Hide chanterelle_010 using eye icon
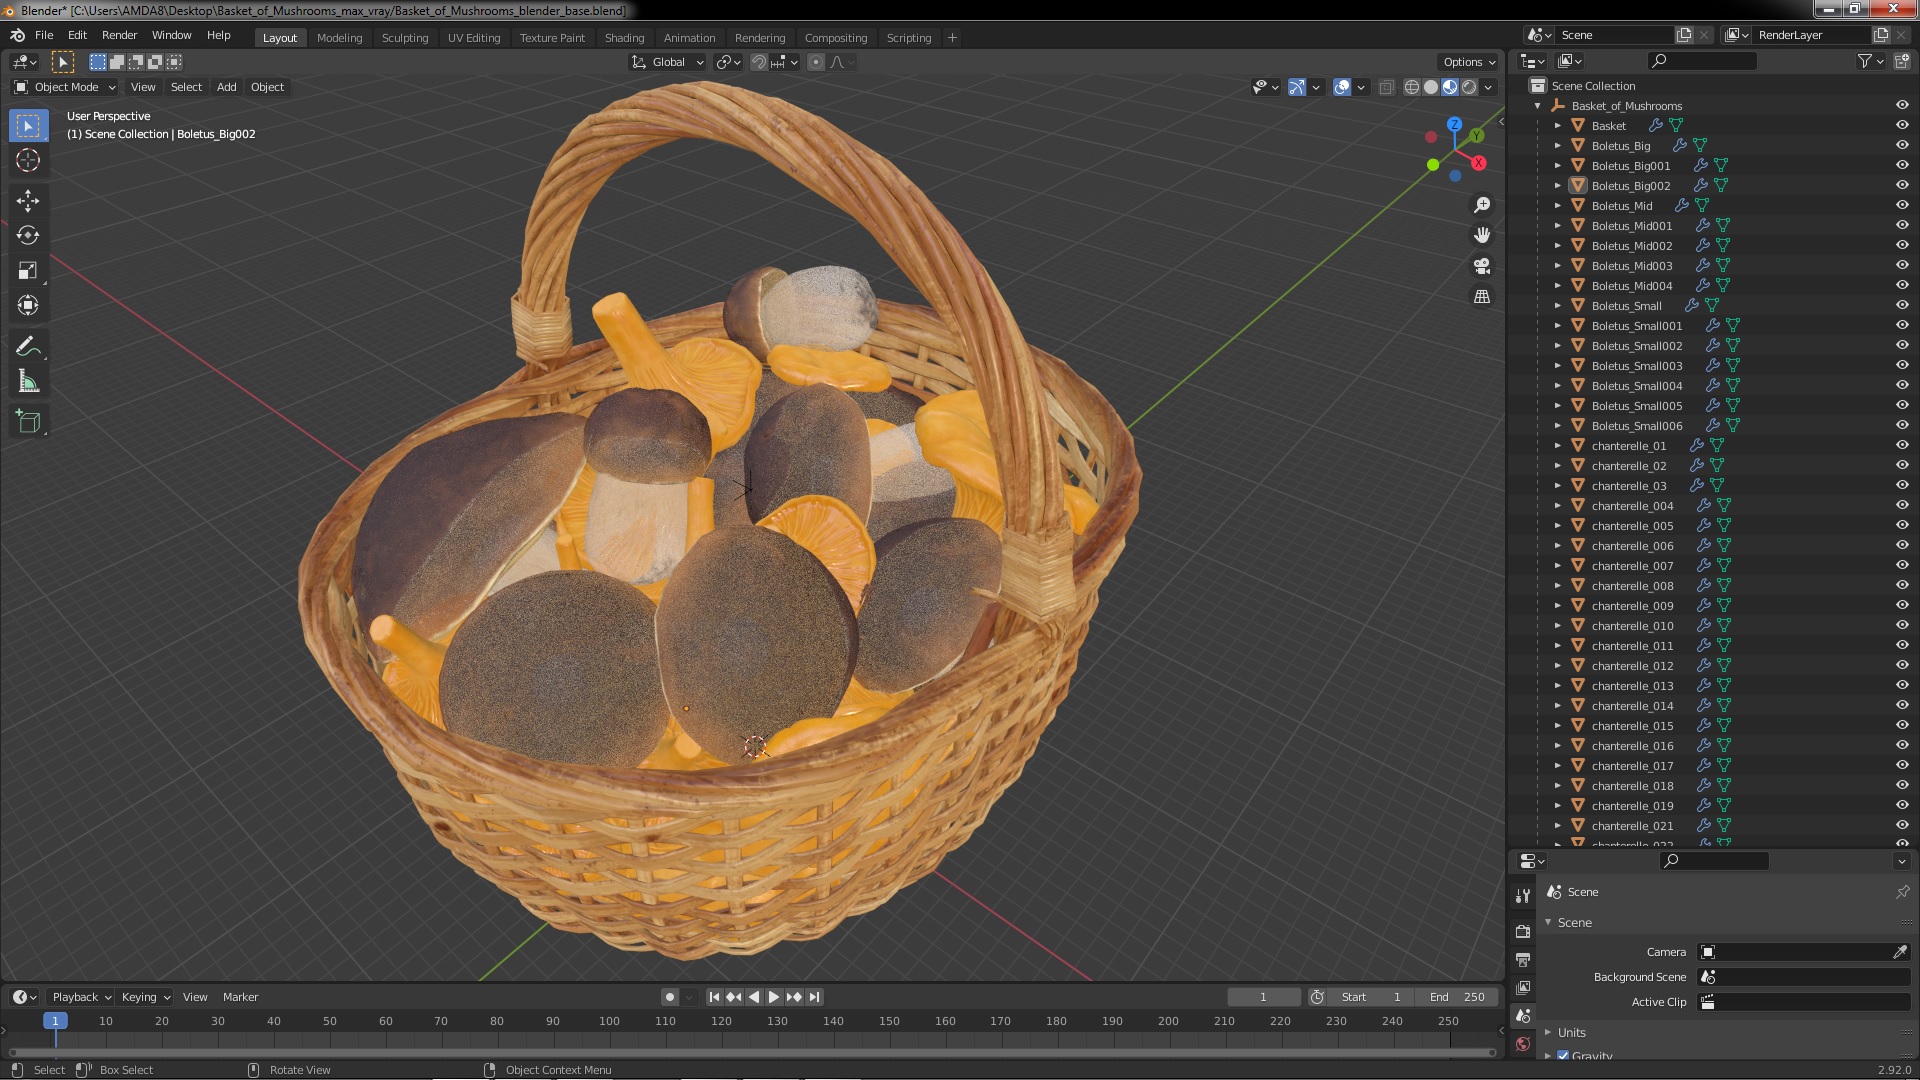 coord(1902,625)
